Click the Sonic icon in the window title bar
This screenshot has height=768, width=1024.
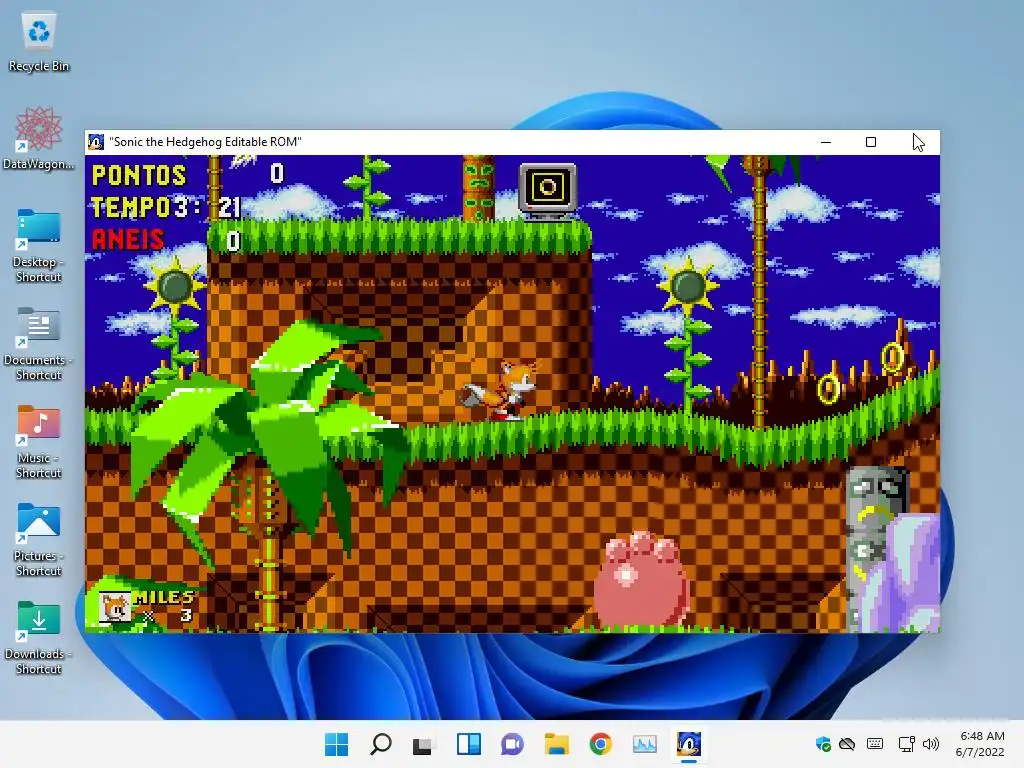pos(96,142)
